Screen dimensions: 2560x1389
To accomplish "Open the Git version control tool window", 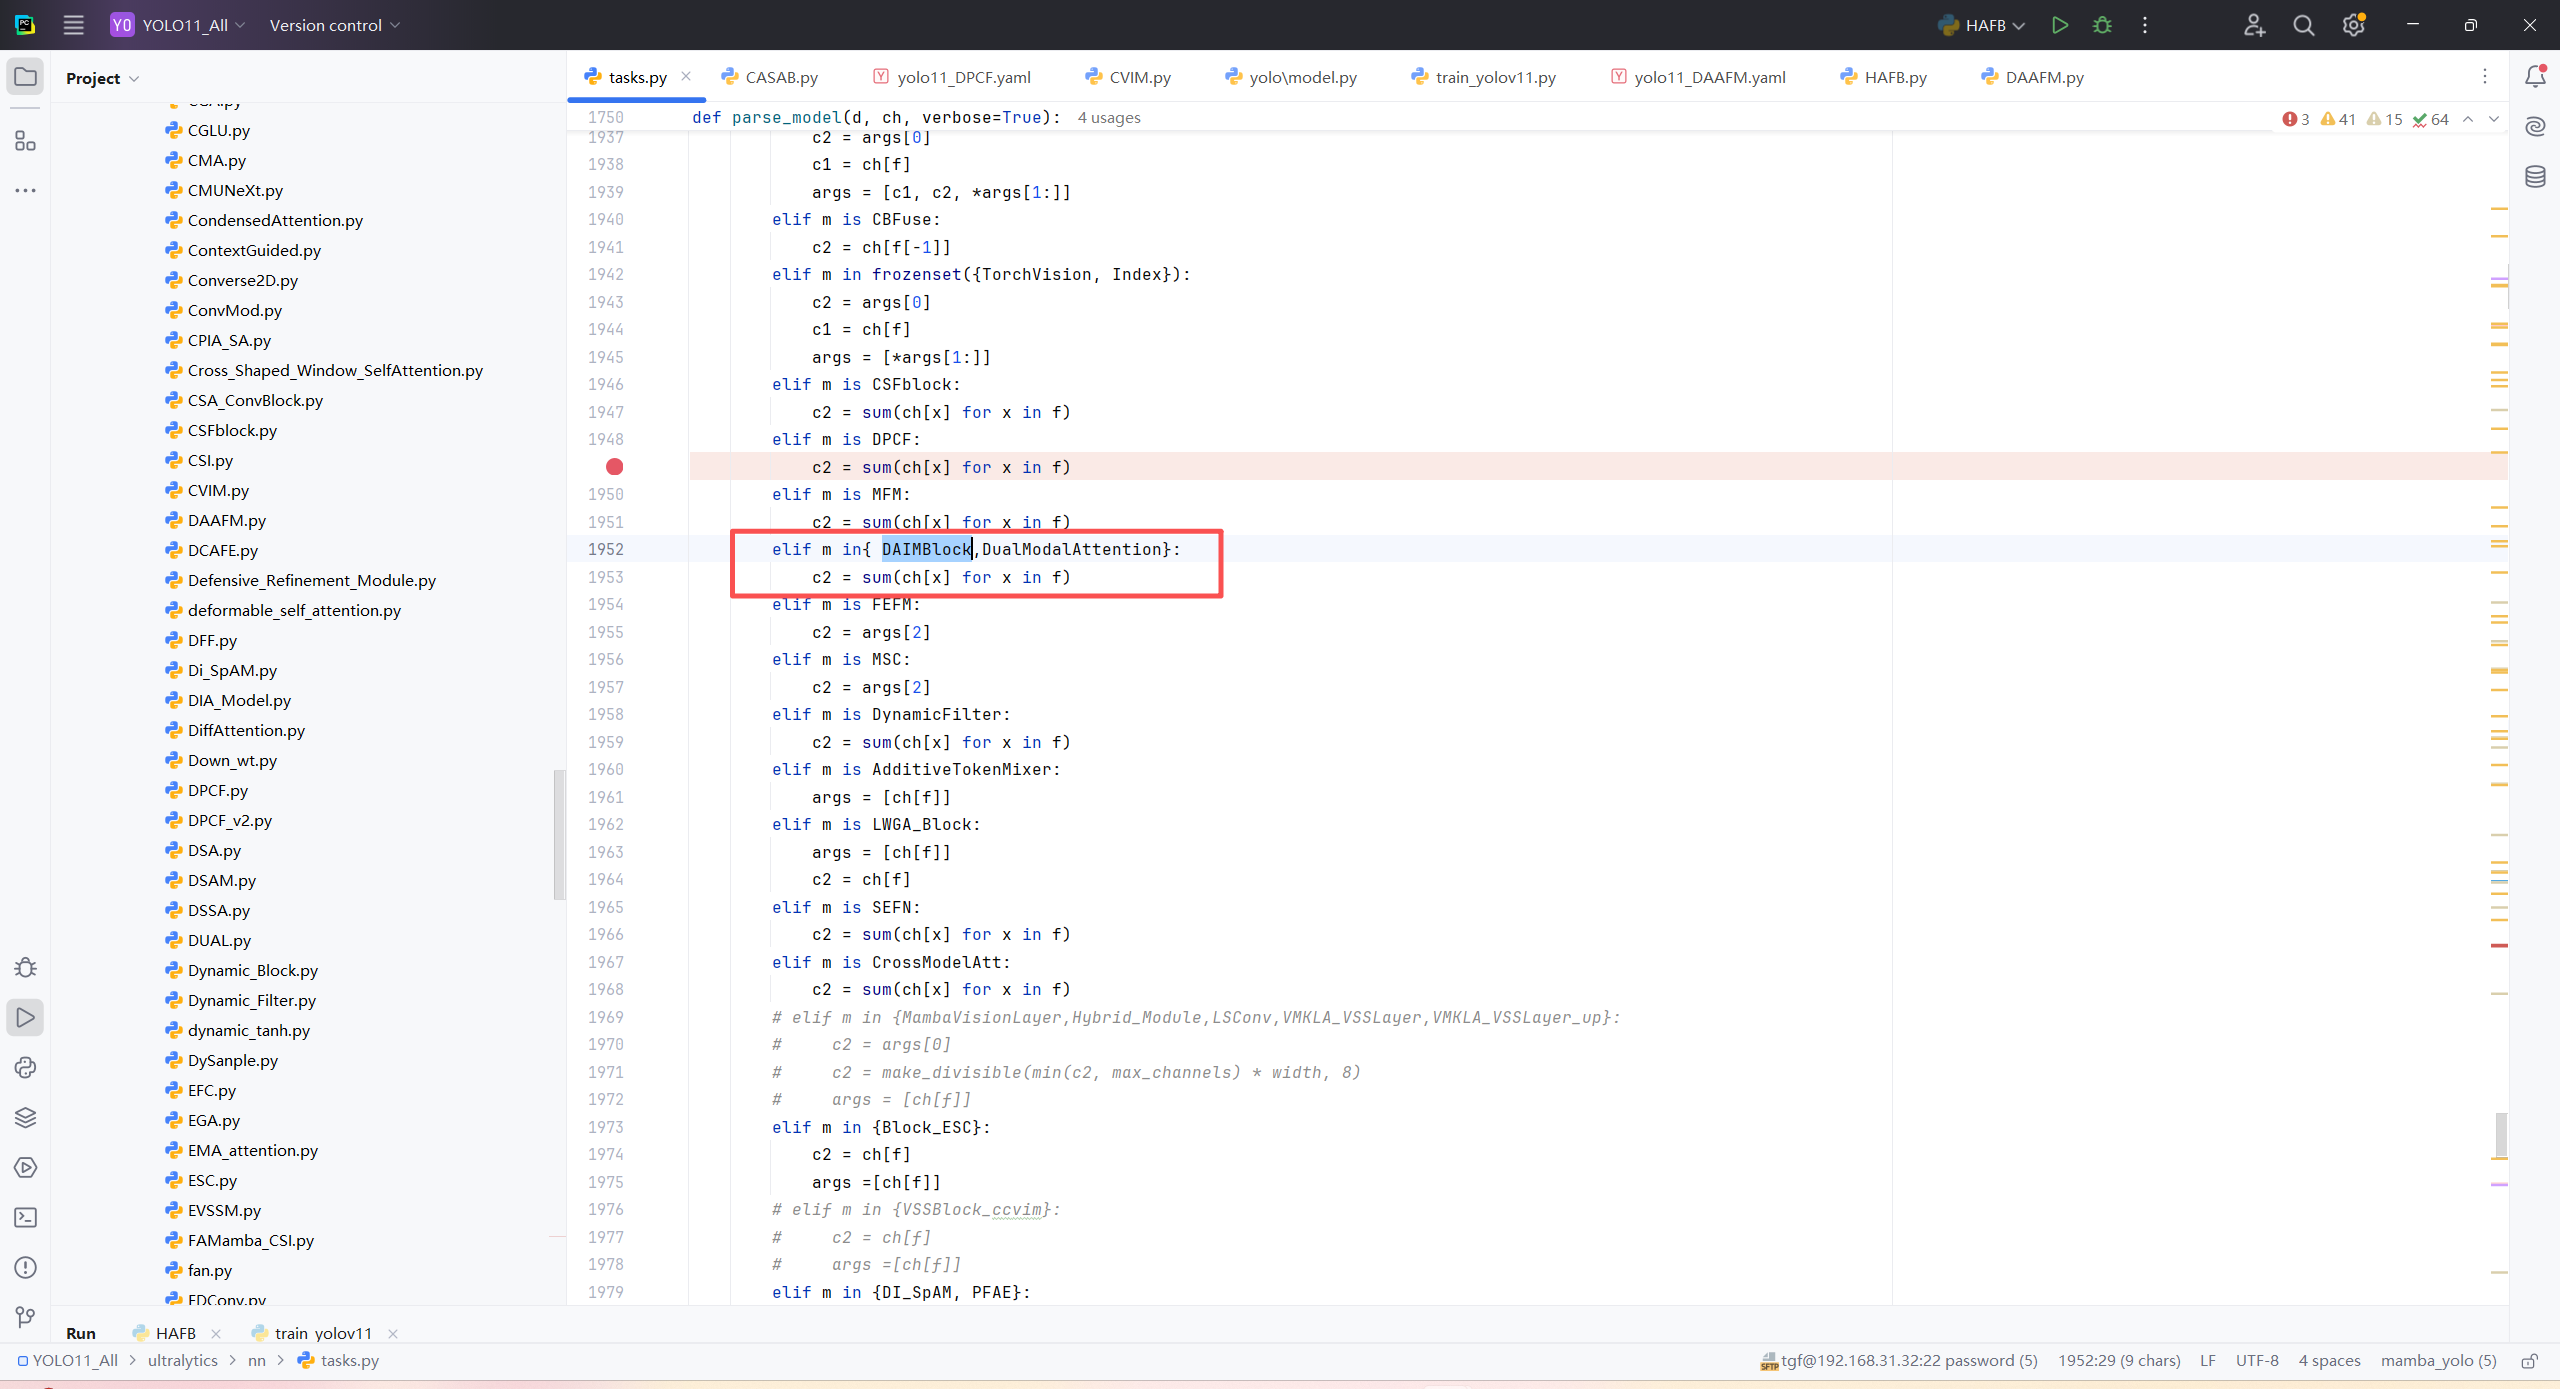I will click(26, 1317).
